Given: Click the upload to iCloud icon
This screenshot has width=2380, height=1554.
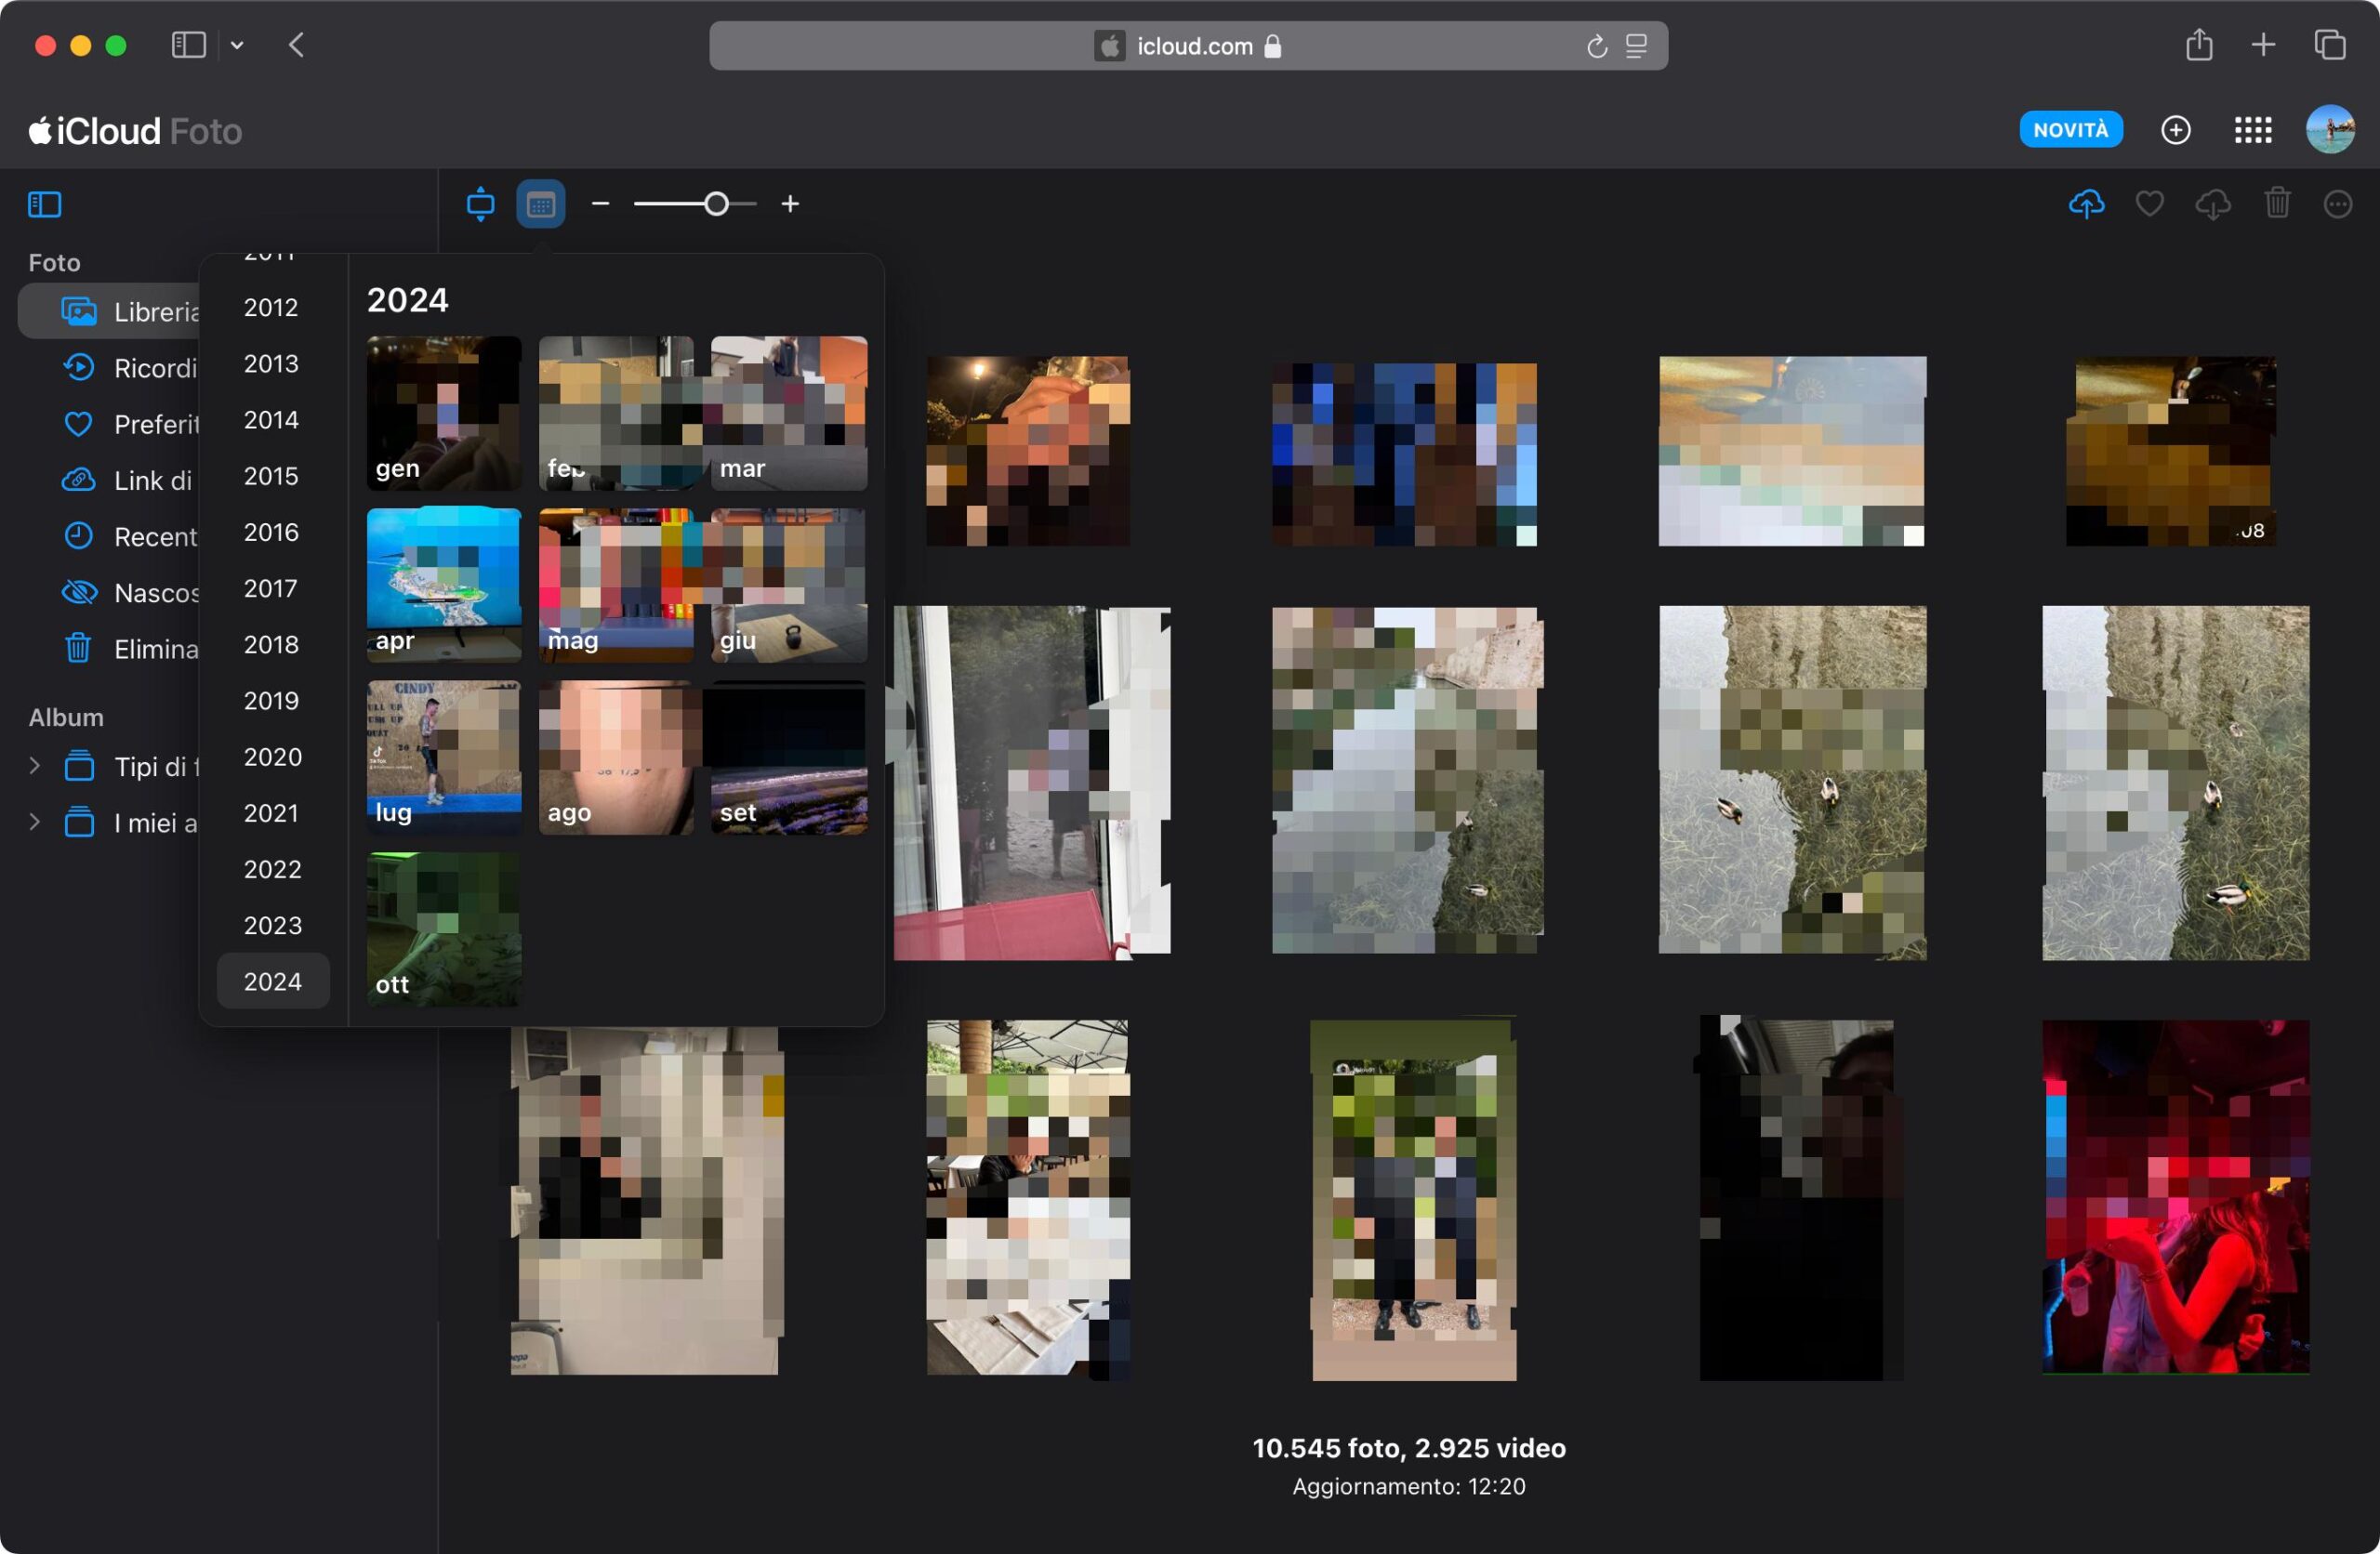Looking at the screenshot, I should pyautogui.click(x=2086, y=204).
